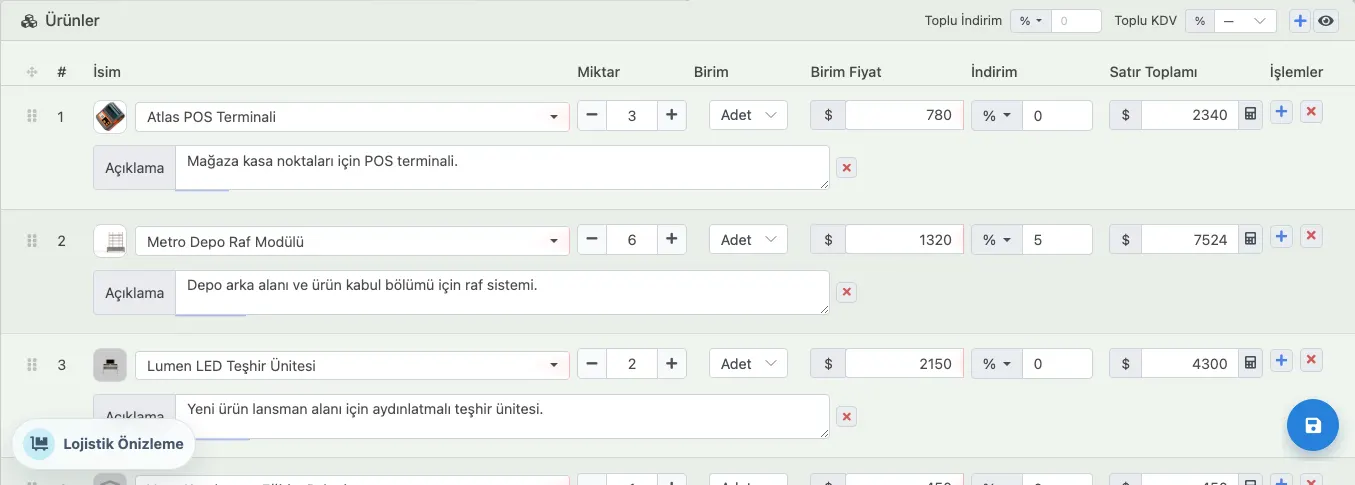Click calculator icon in Metro Depo row
The height and width of the screenshot is (485, 1355).
point(1250,239)
